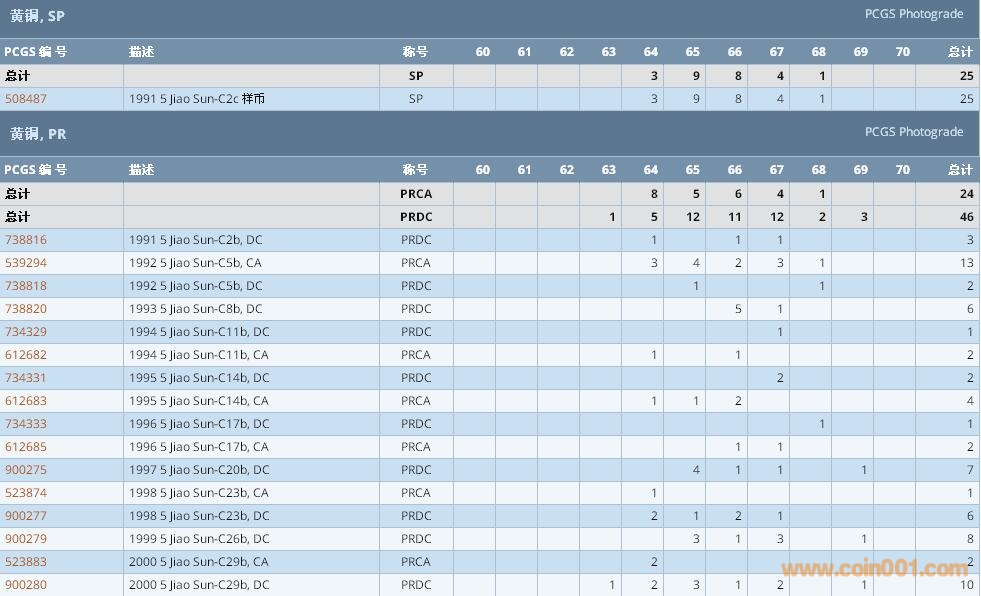The height and width of the screenshot is (596, 981).
Task: Open the 900277 entry link
Action: point(26,516)
